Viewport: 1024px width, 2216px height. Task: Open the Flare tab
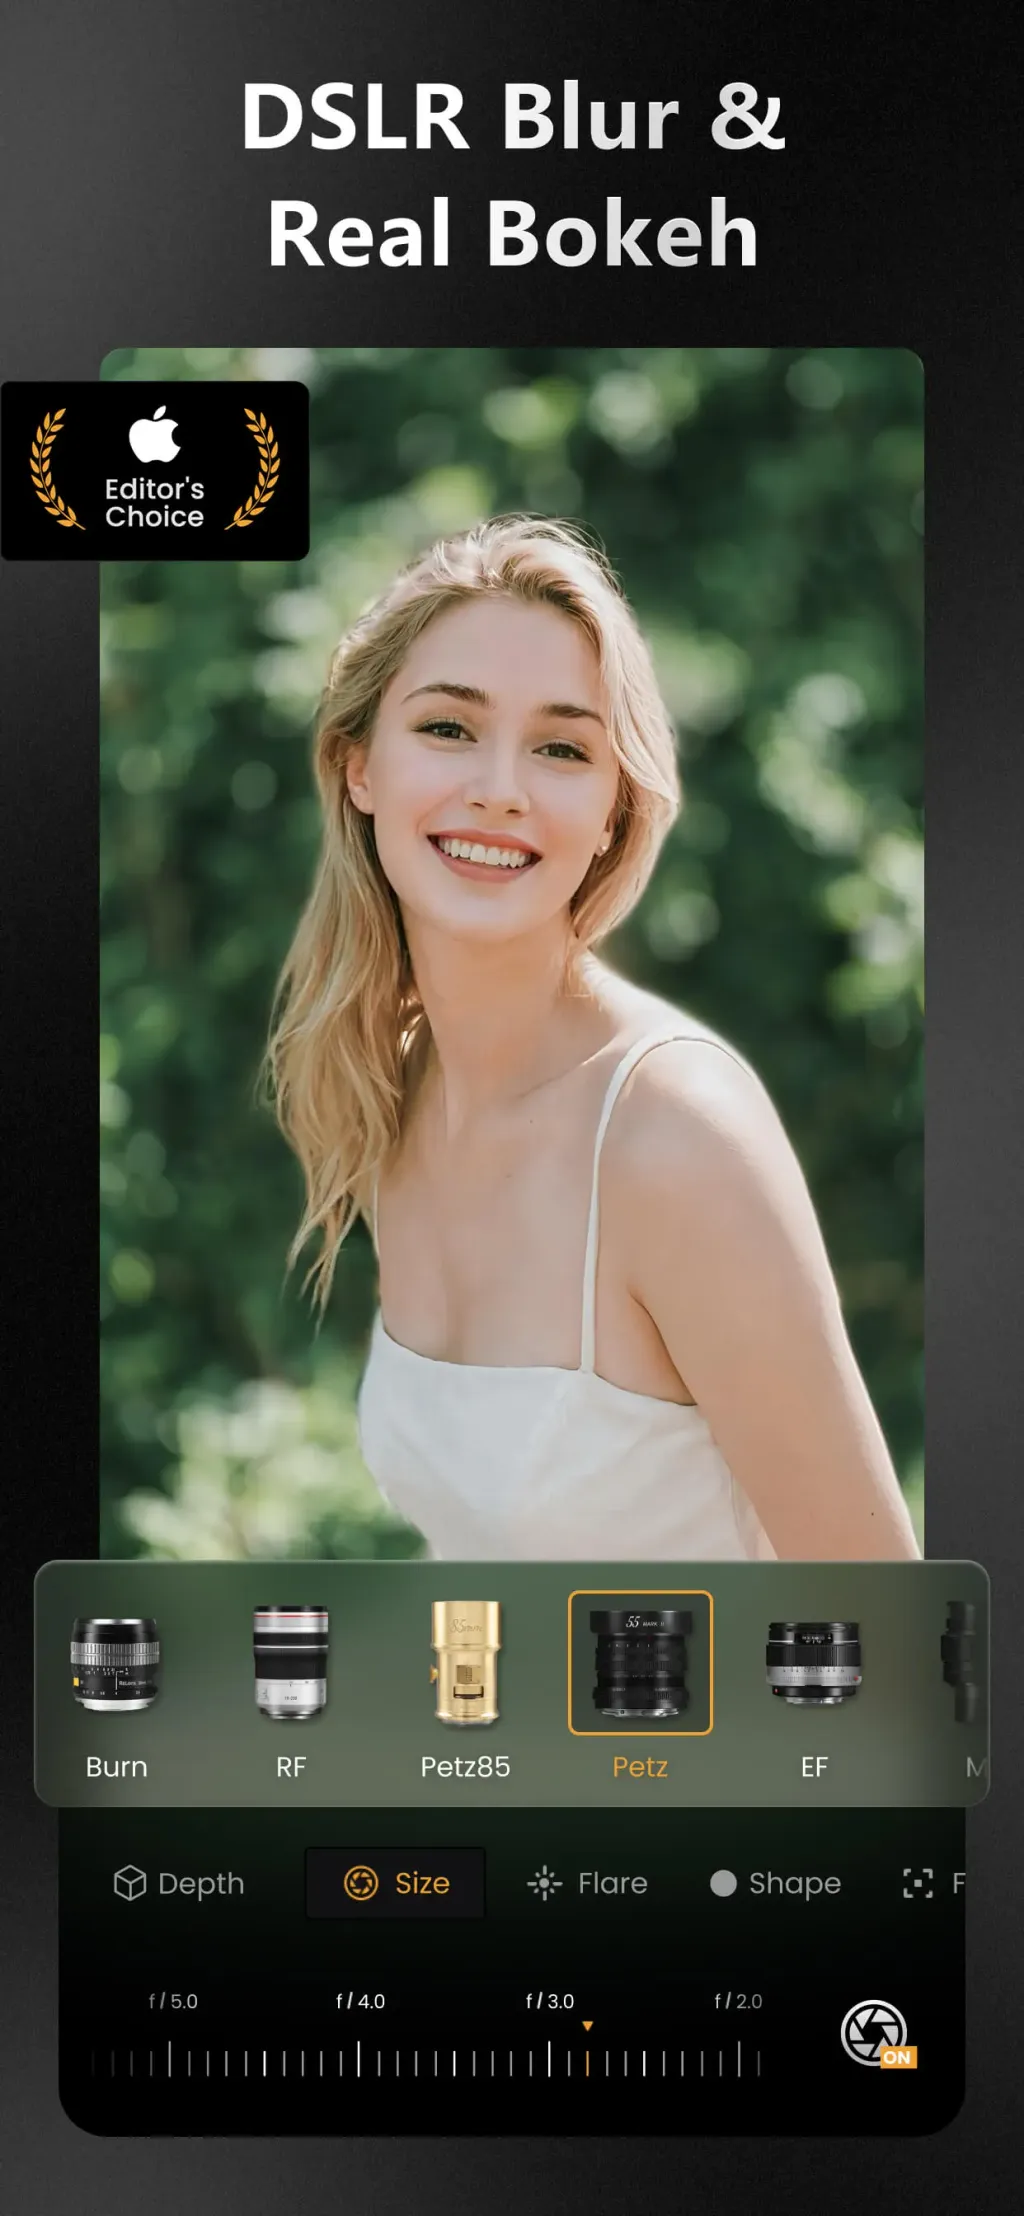point(587,1883)
